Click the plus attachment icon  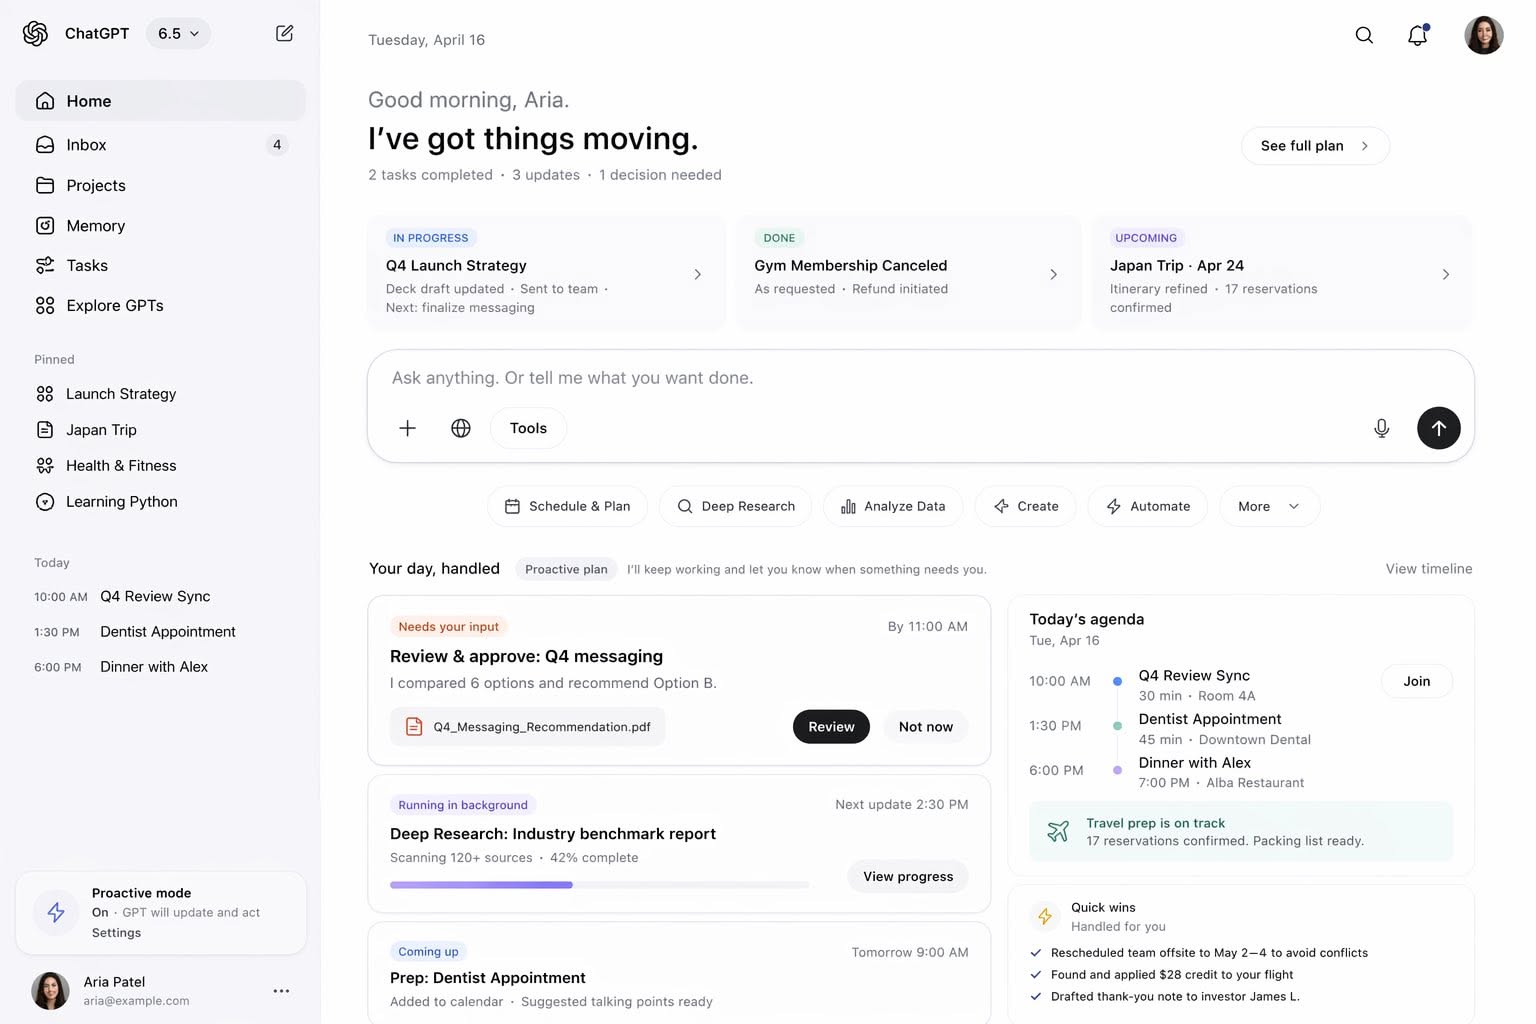pyautogui.click(x=407, y=428)
